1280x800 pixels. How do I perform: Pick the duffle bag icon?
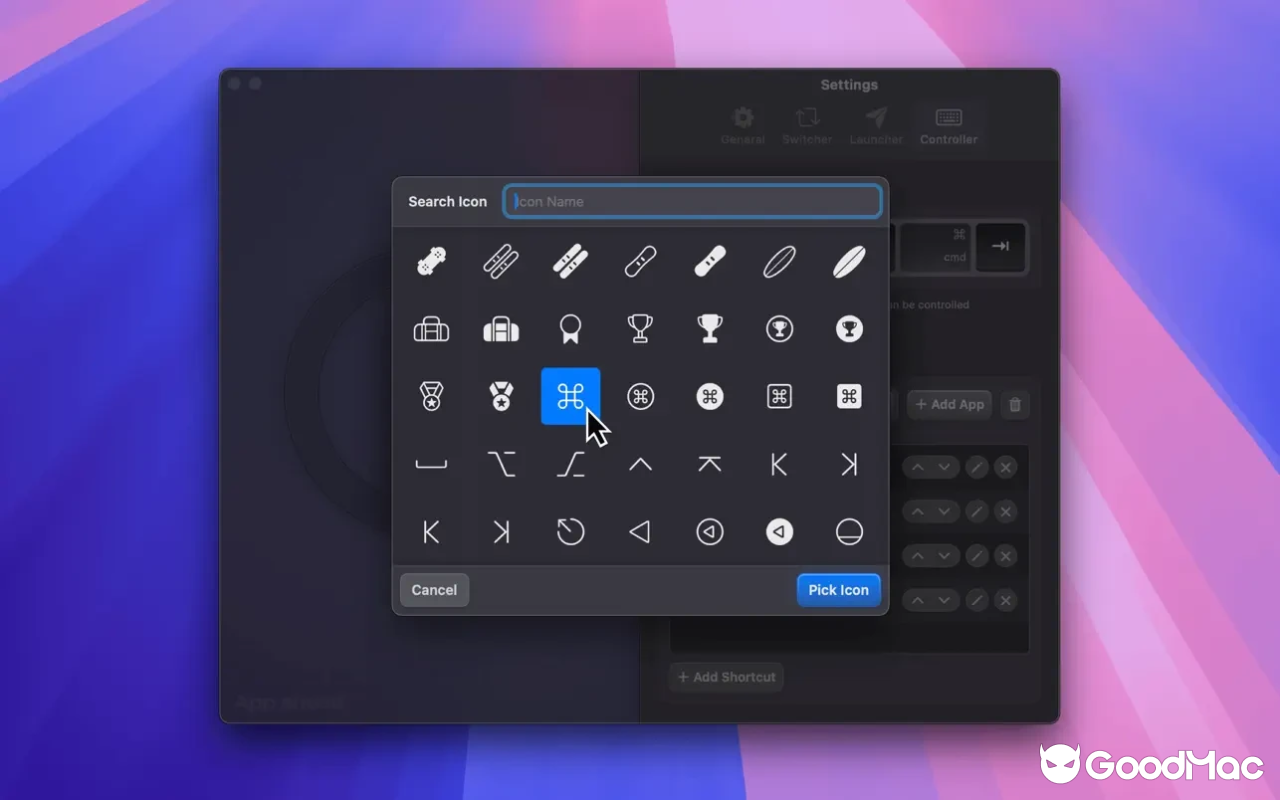(x=430, y=328)
